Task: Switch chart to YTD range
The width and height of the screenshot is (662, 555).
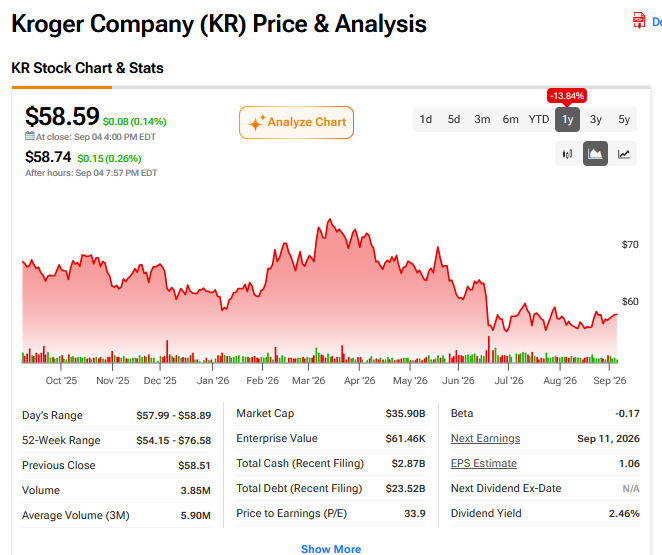Action: [539, 119]
